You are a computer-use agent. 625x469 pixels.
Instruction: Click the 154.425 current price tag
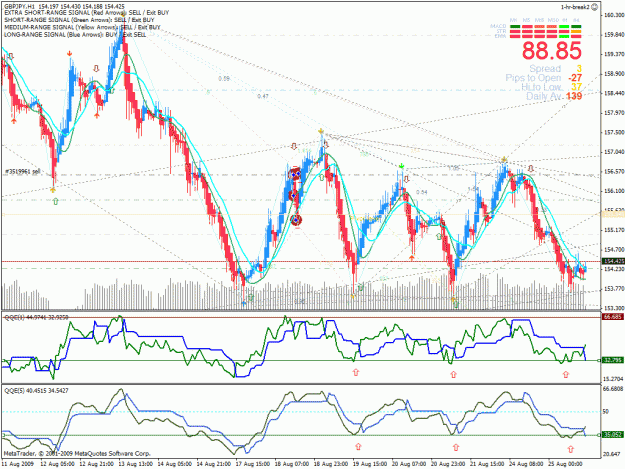tap(613, 261)
